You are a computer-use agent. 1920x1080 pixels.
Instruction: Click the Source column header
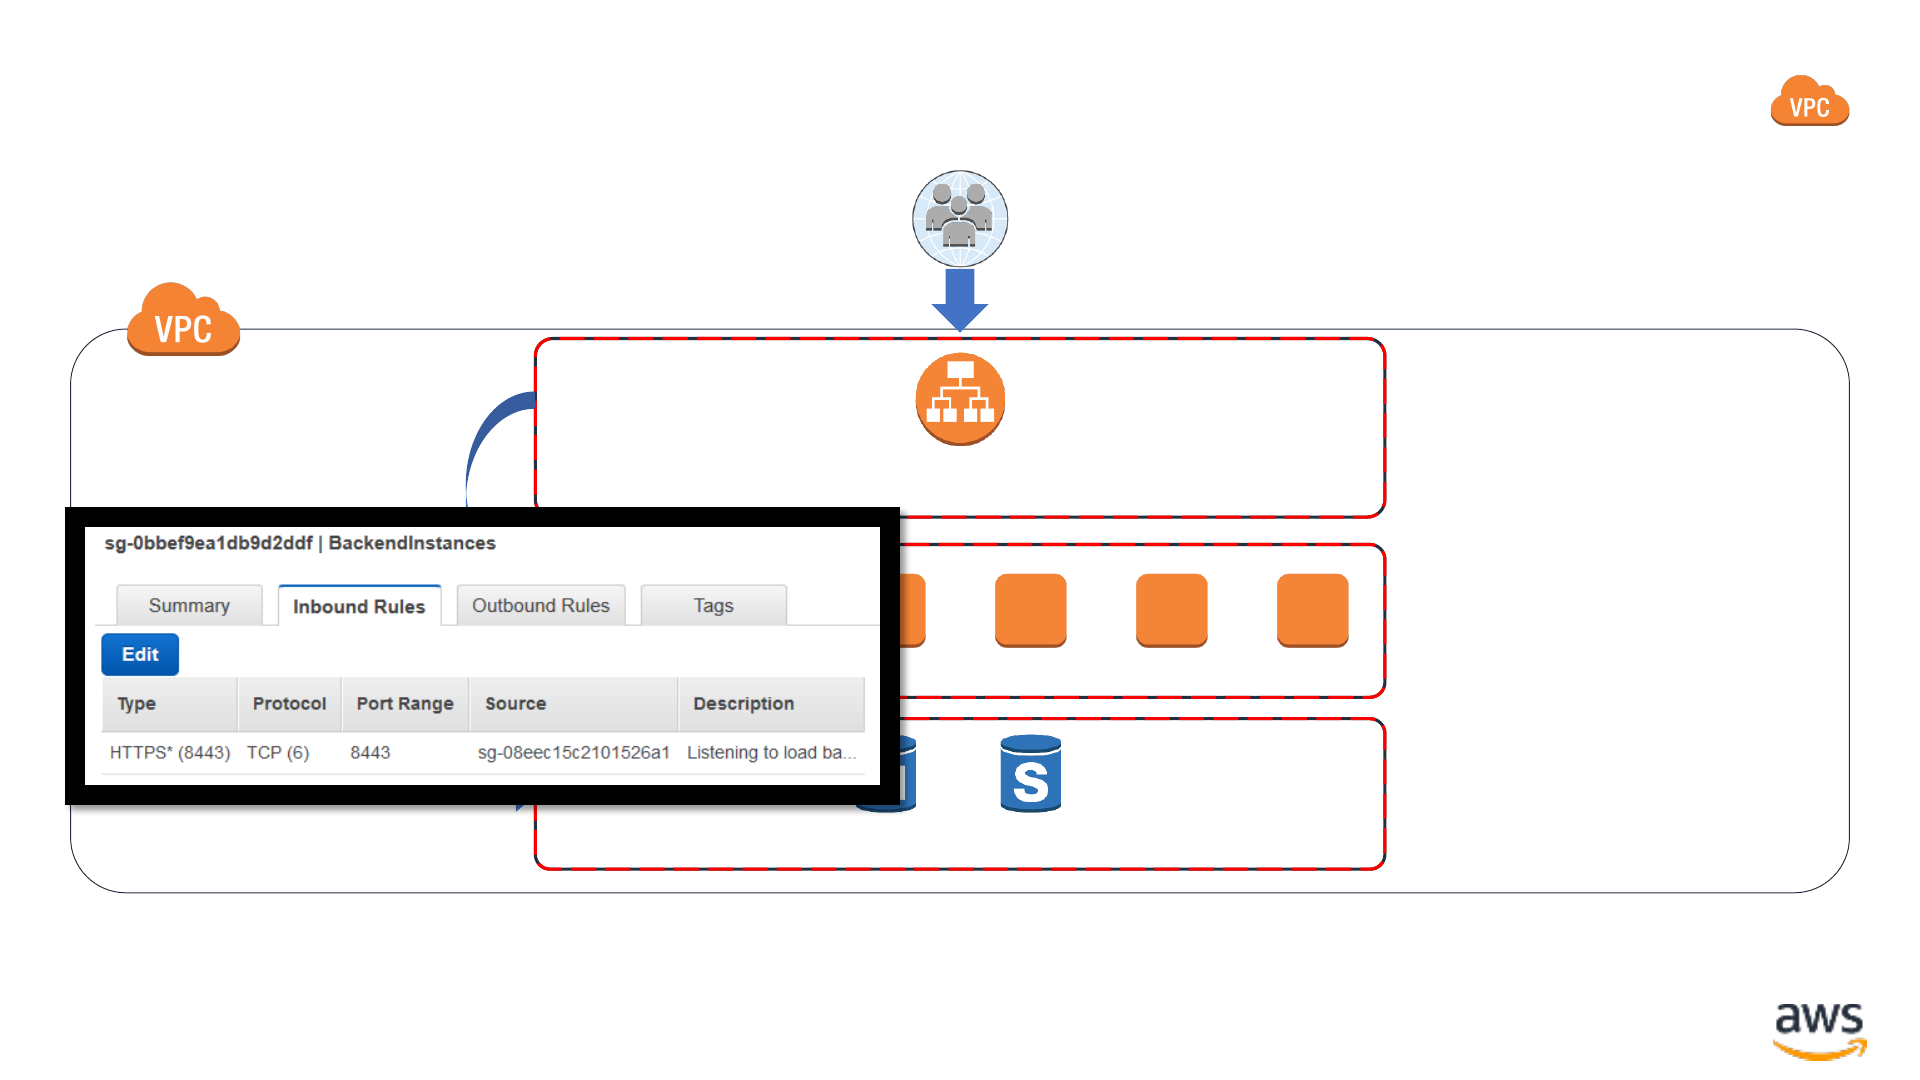(x=574, y=704)
